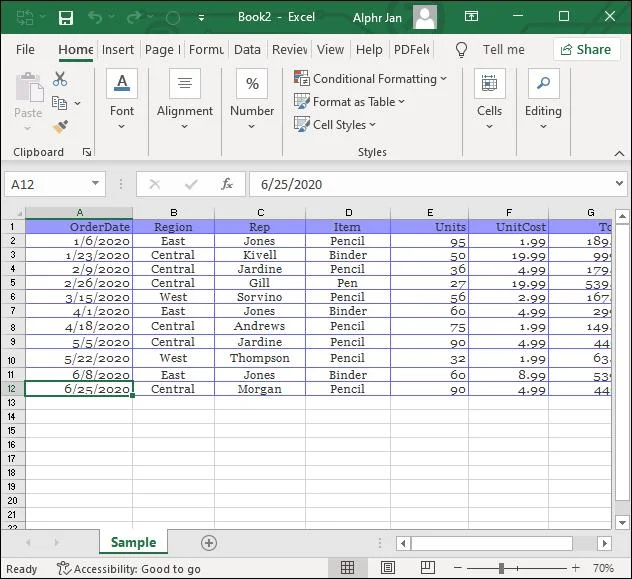Switch to the Data tab
632x579 pixels.
247,50
